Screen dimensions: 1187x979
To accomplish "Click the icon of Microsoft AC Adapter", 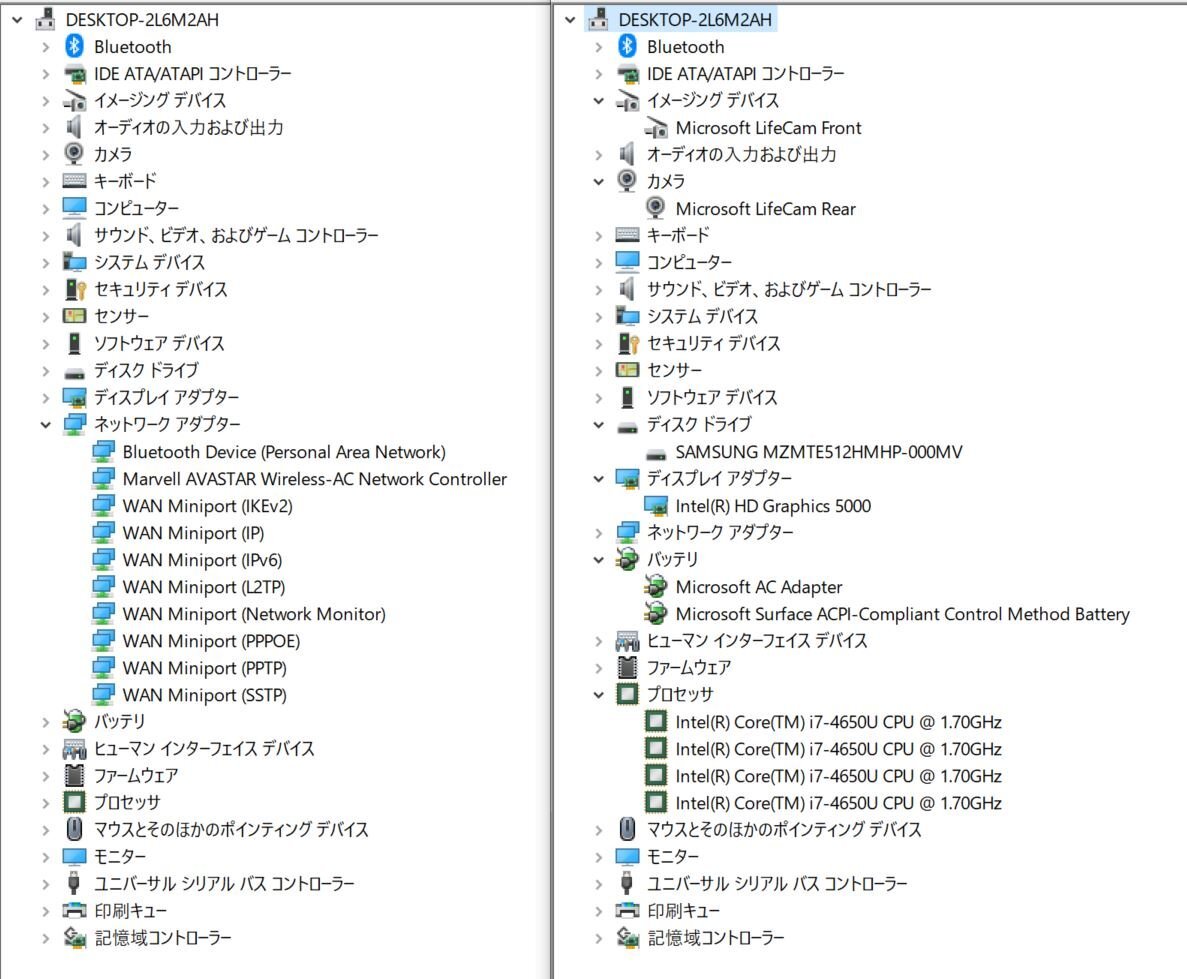I will (x=656, y=587).
